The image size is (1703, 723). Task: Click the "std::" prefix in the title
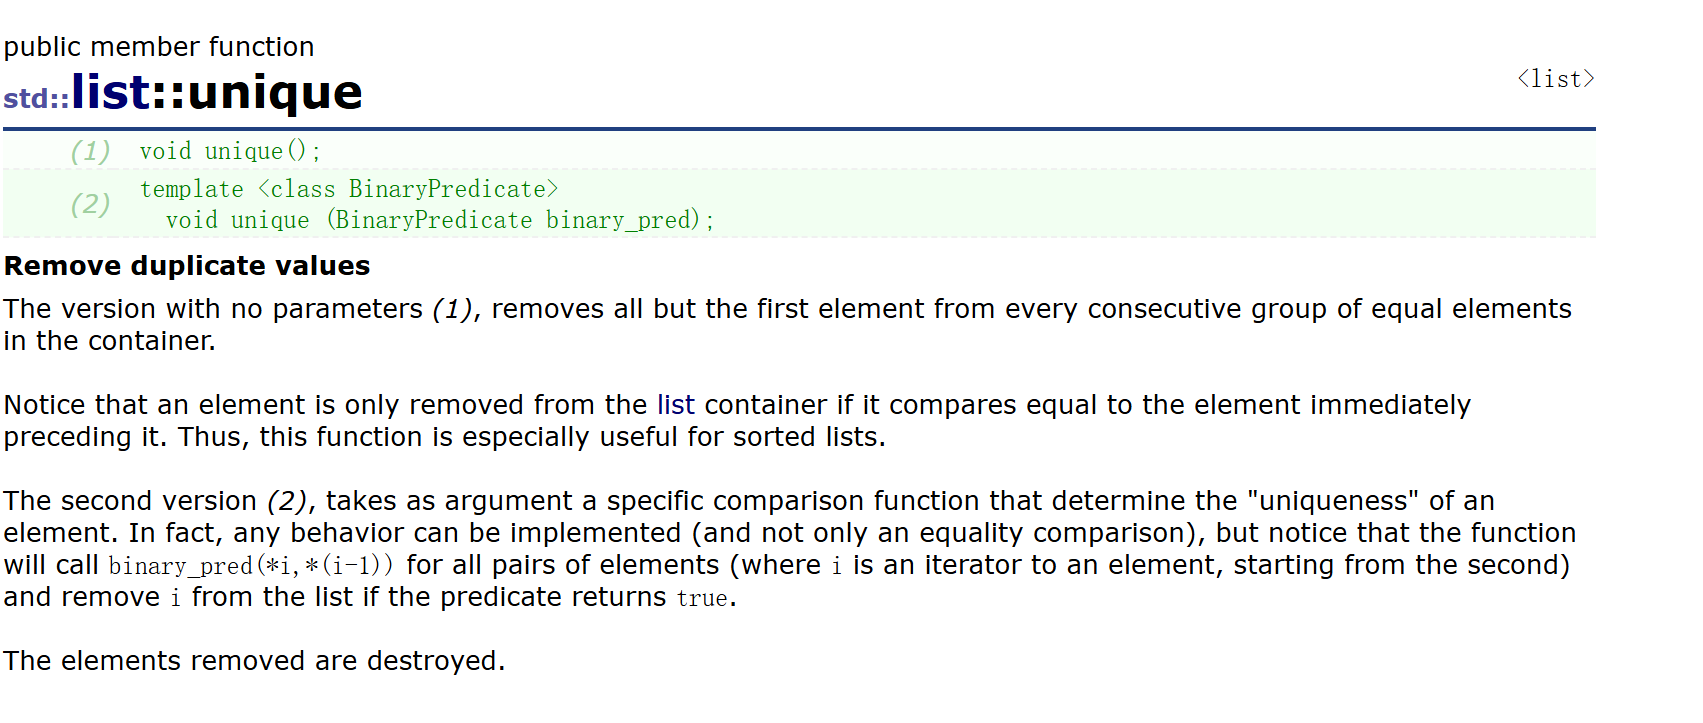pyautogui.click(x=36, y=99)
